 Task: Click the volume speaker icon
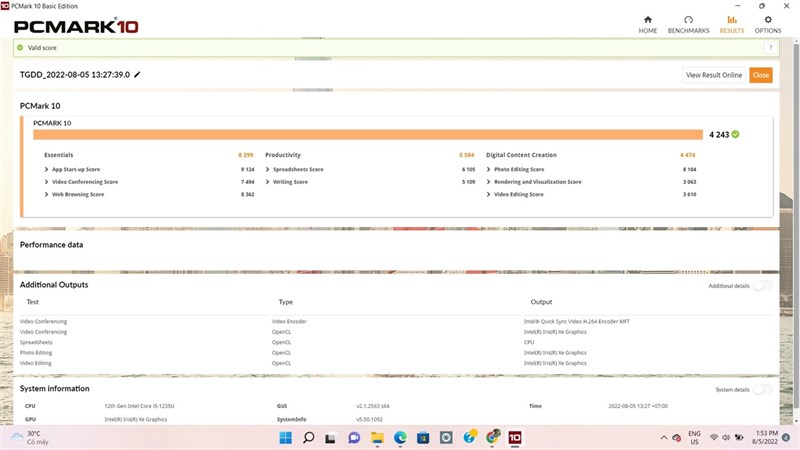[x=726, y=438]
